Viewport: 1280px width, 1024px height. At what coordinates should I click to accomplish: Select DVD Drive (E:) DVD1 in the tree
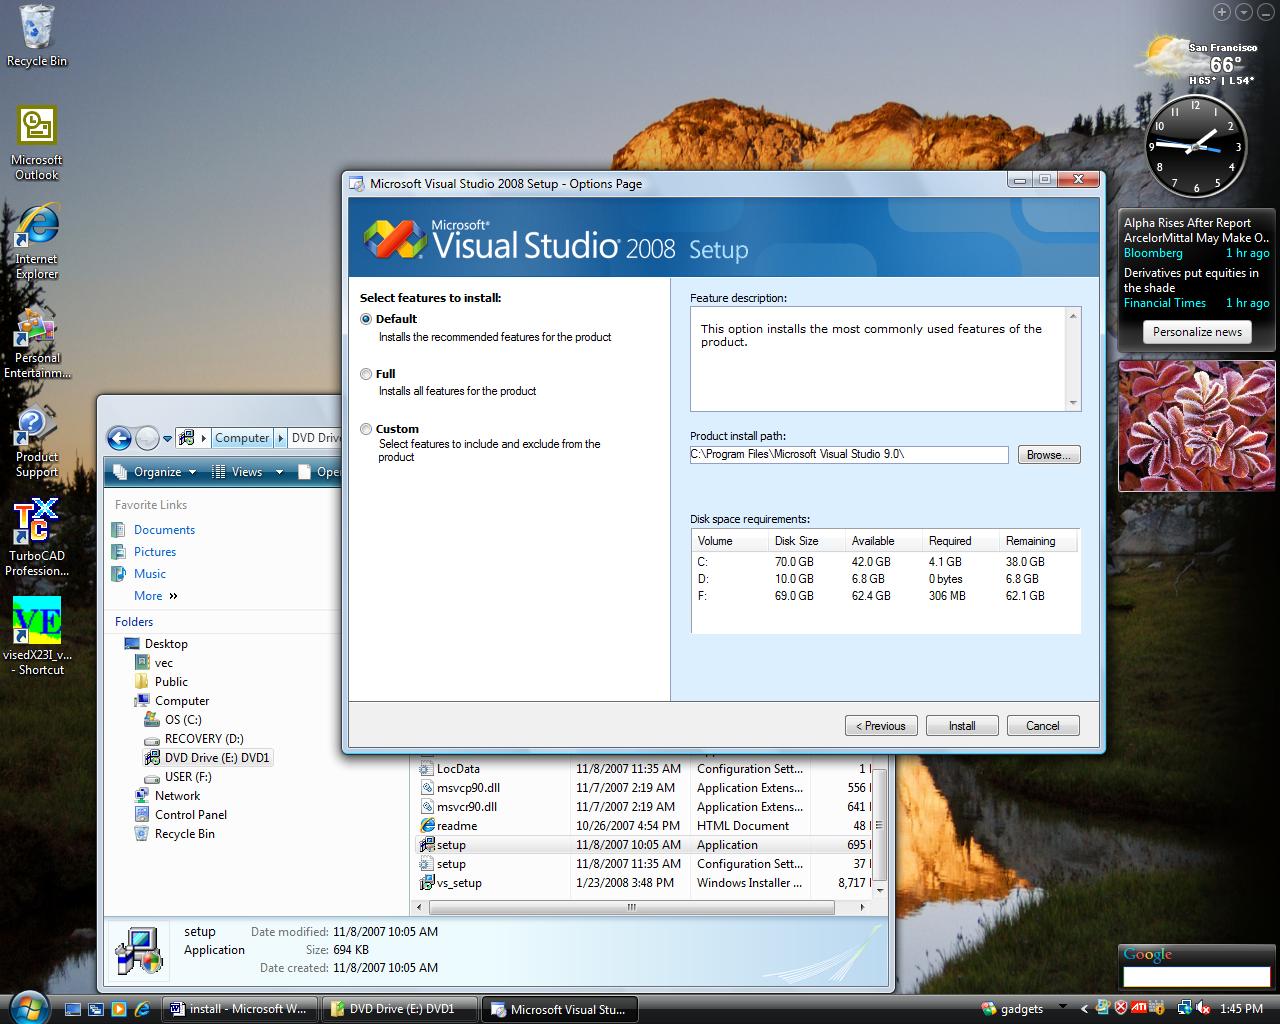[217, 758]
